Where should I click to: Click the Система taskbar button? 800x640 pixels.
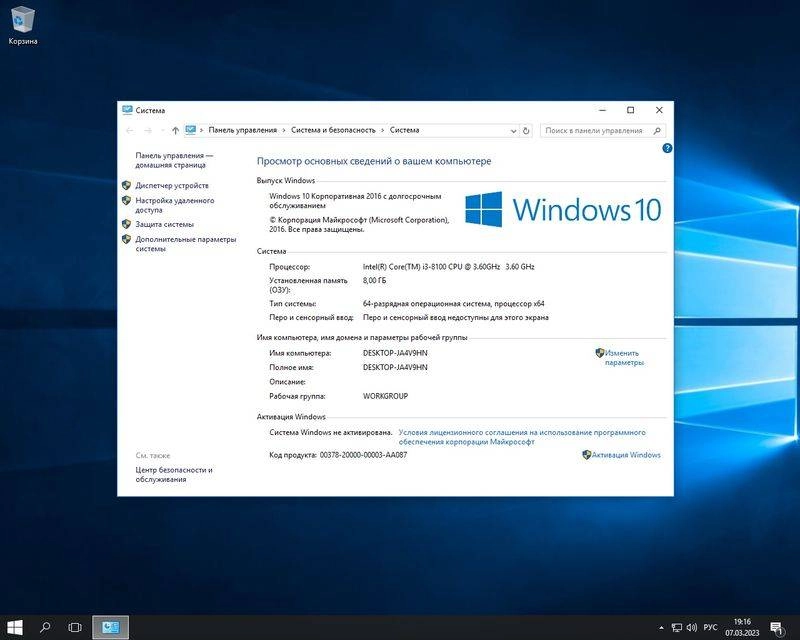point(110,627)
